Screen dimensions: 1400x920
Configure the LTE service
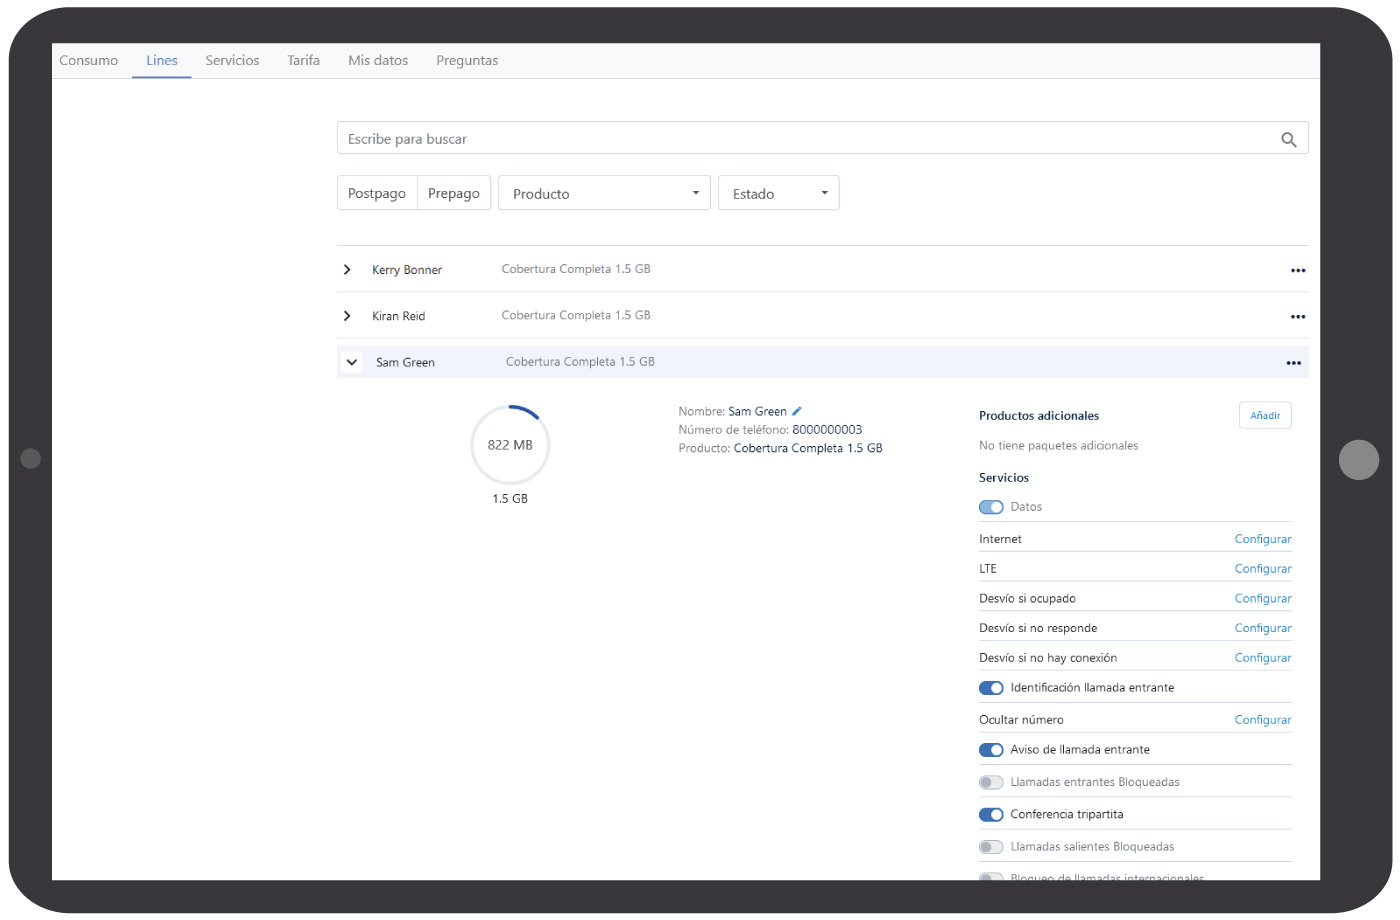pos(1263,569)
